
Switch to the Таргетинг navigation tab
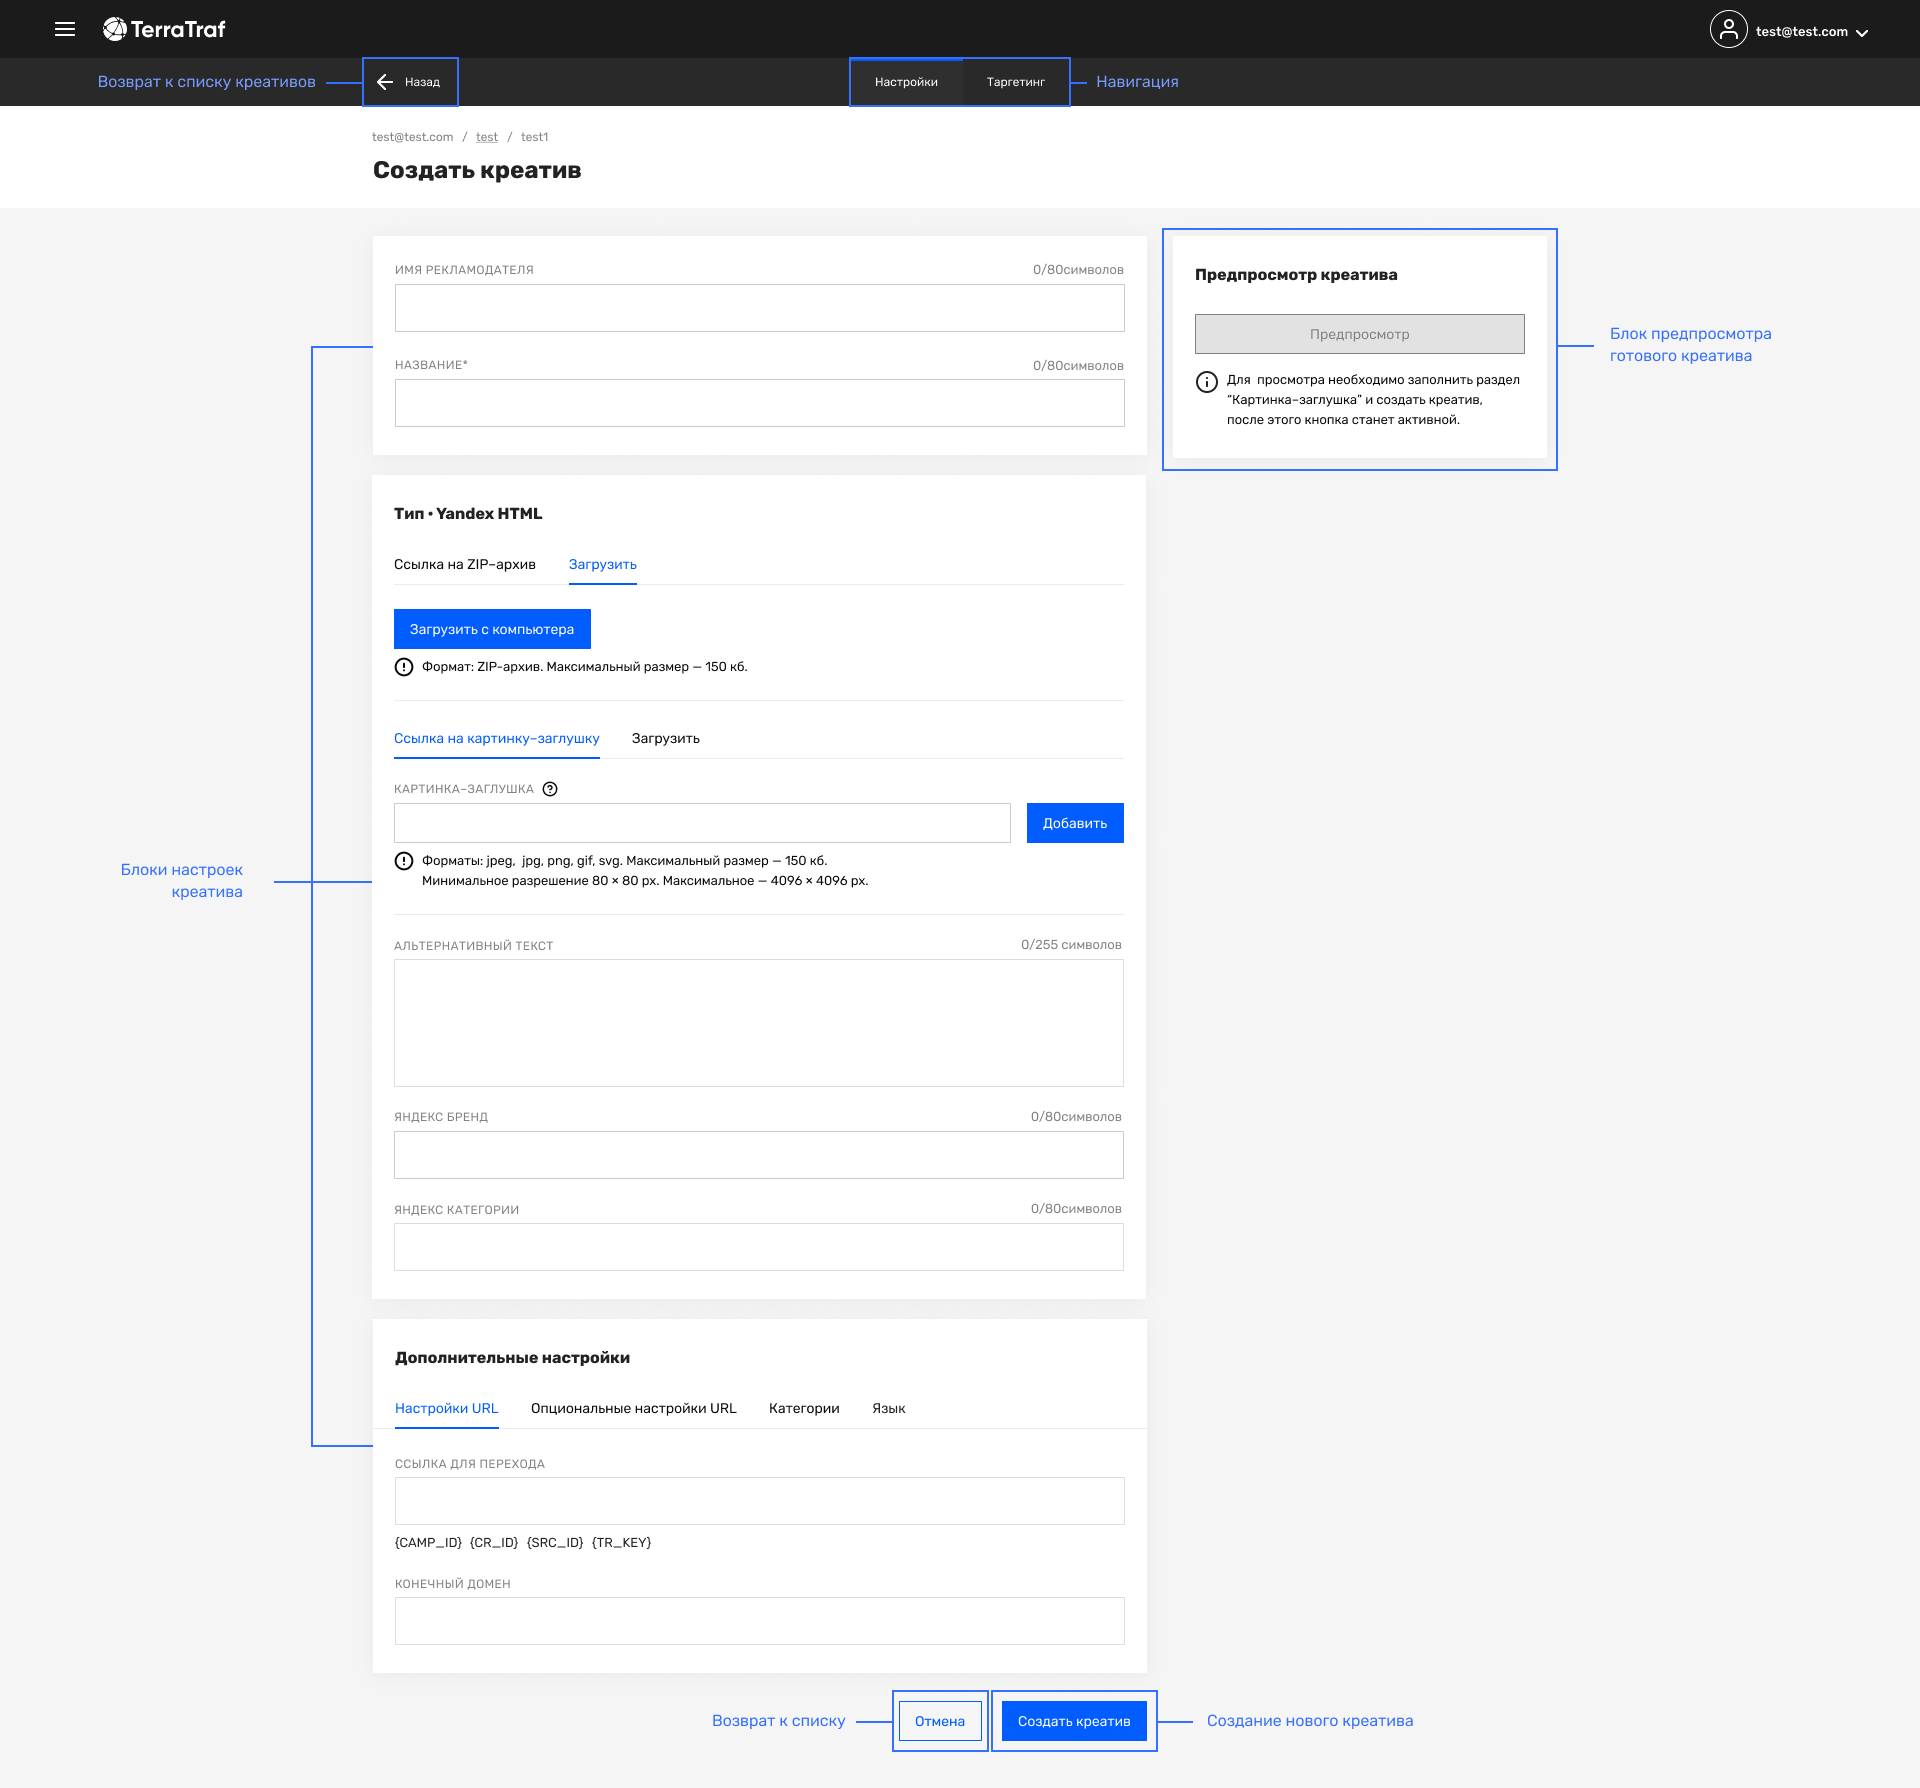1015,82
